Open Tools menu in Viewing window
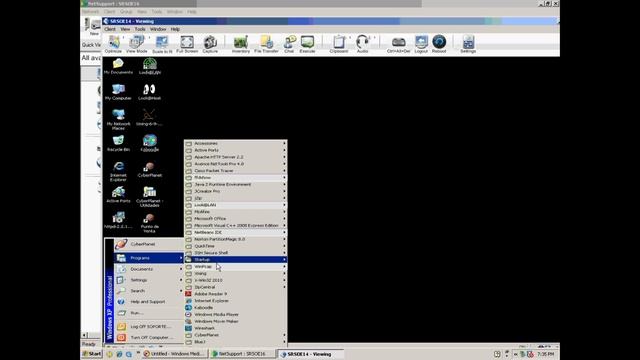 click(140, 29)
